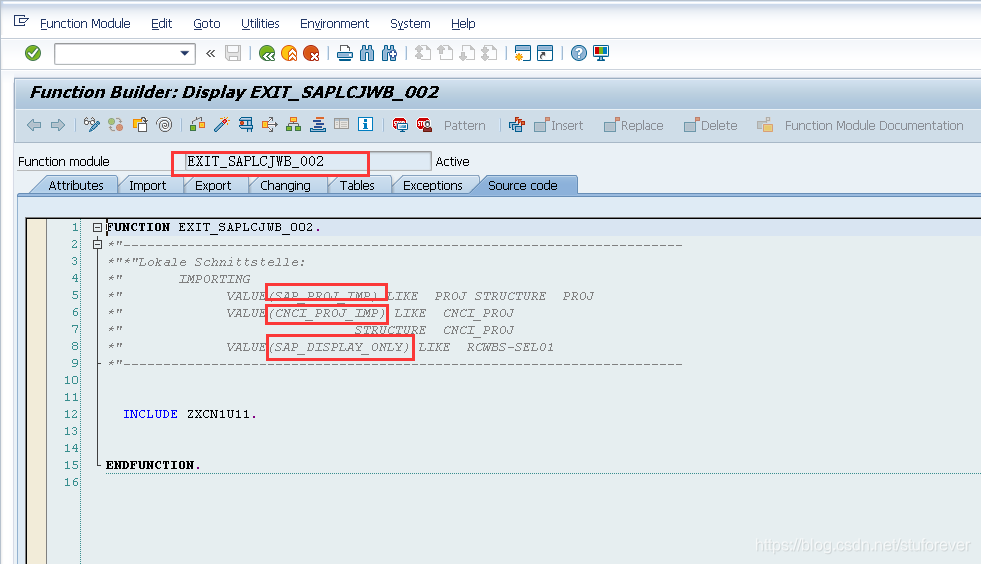The height and width of the screenshot is (564, 981).
Task: Click the SAP window menu icon
Action: point(21,21)
